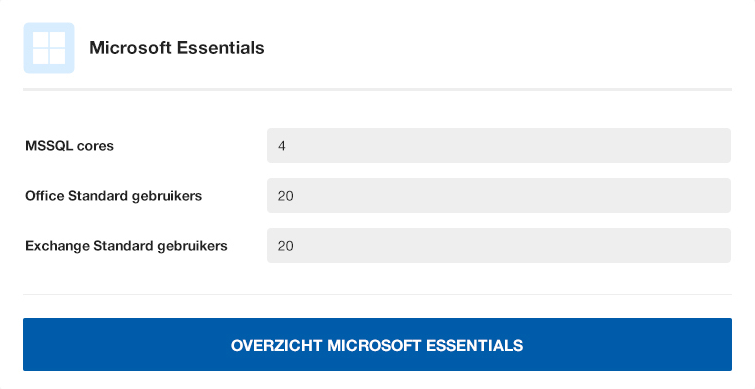Focus the MSSQL cores input field

pos(499,145)
